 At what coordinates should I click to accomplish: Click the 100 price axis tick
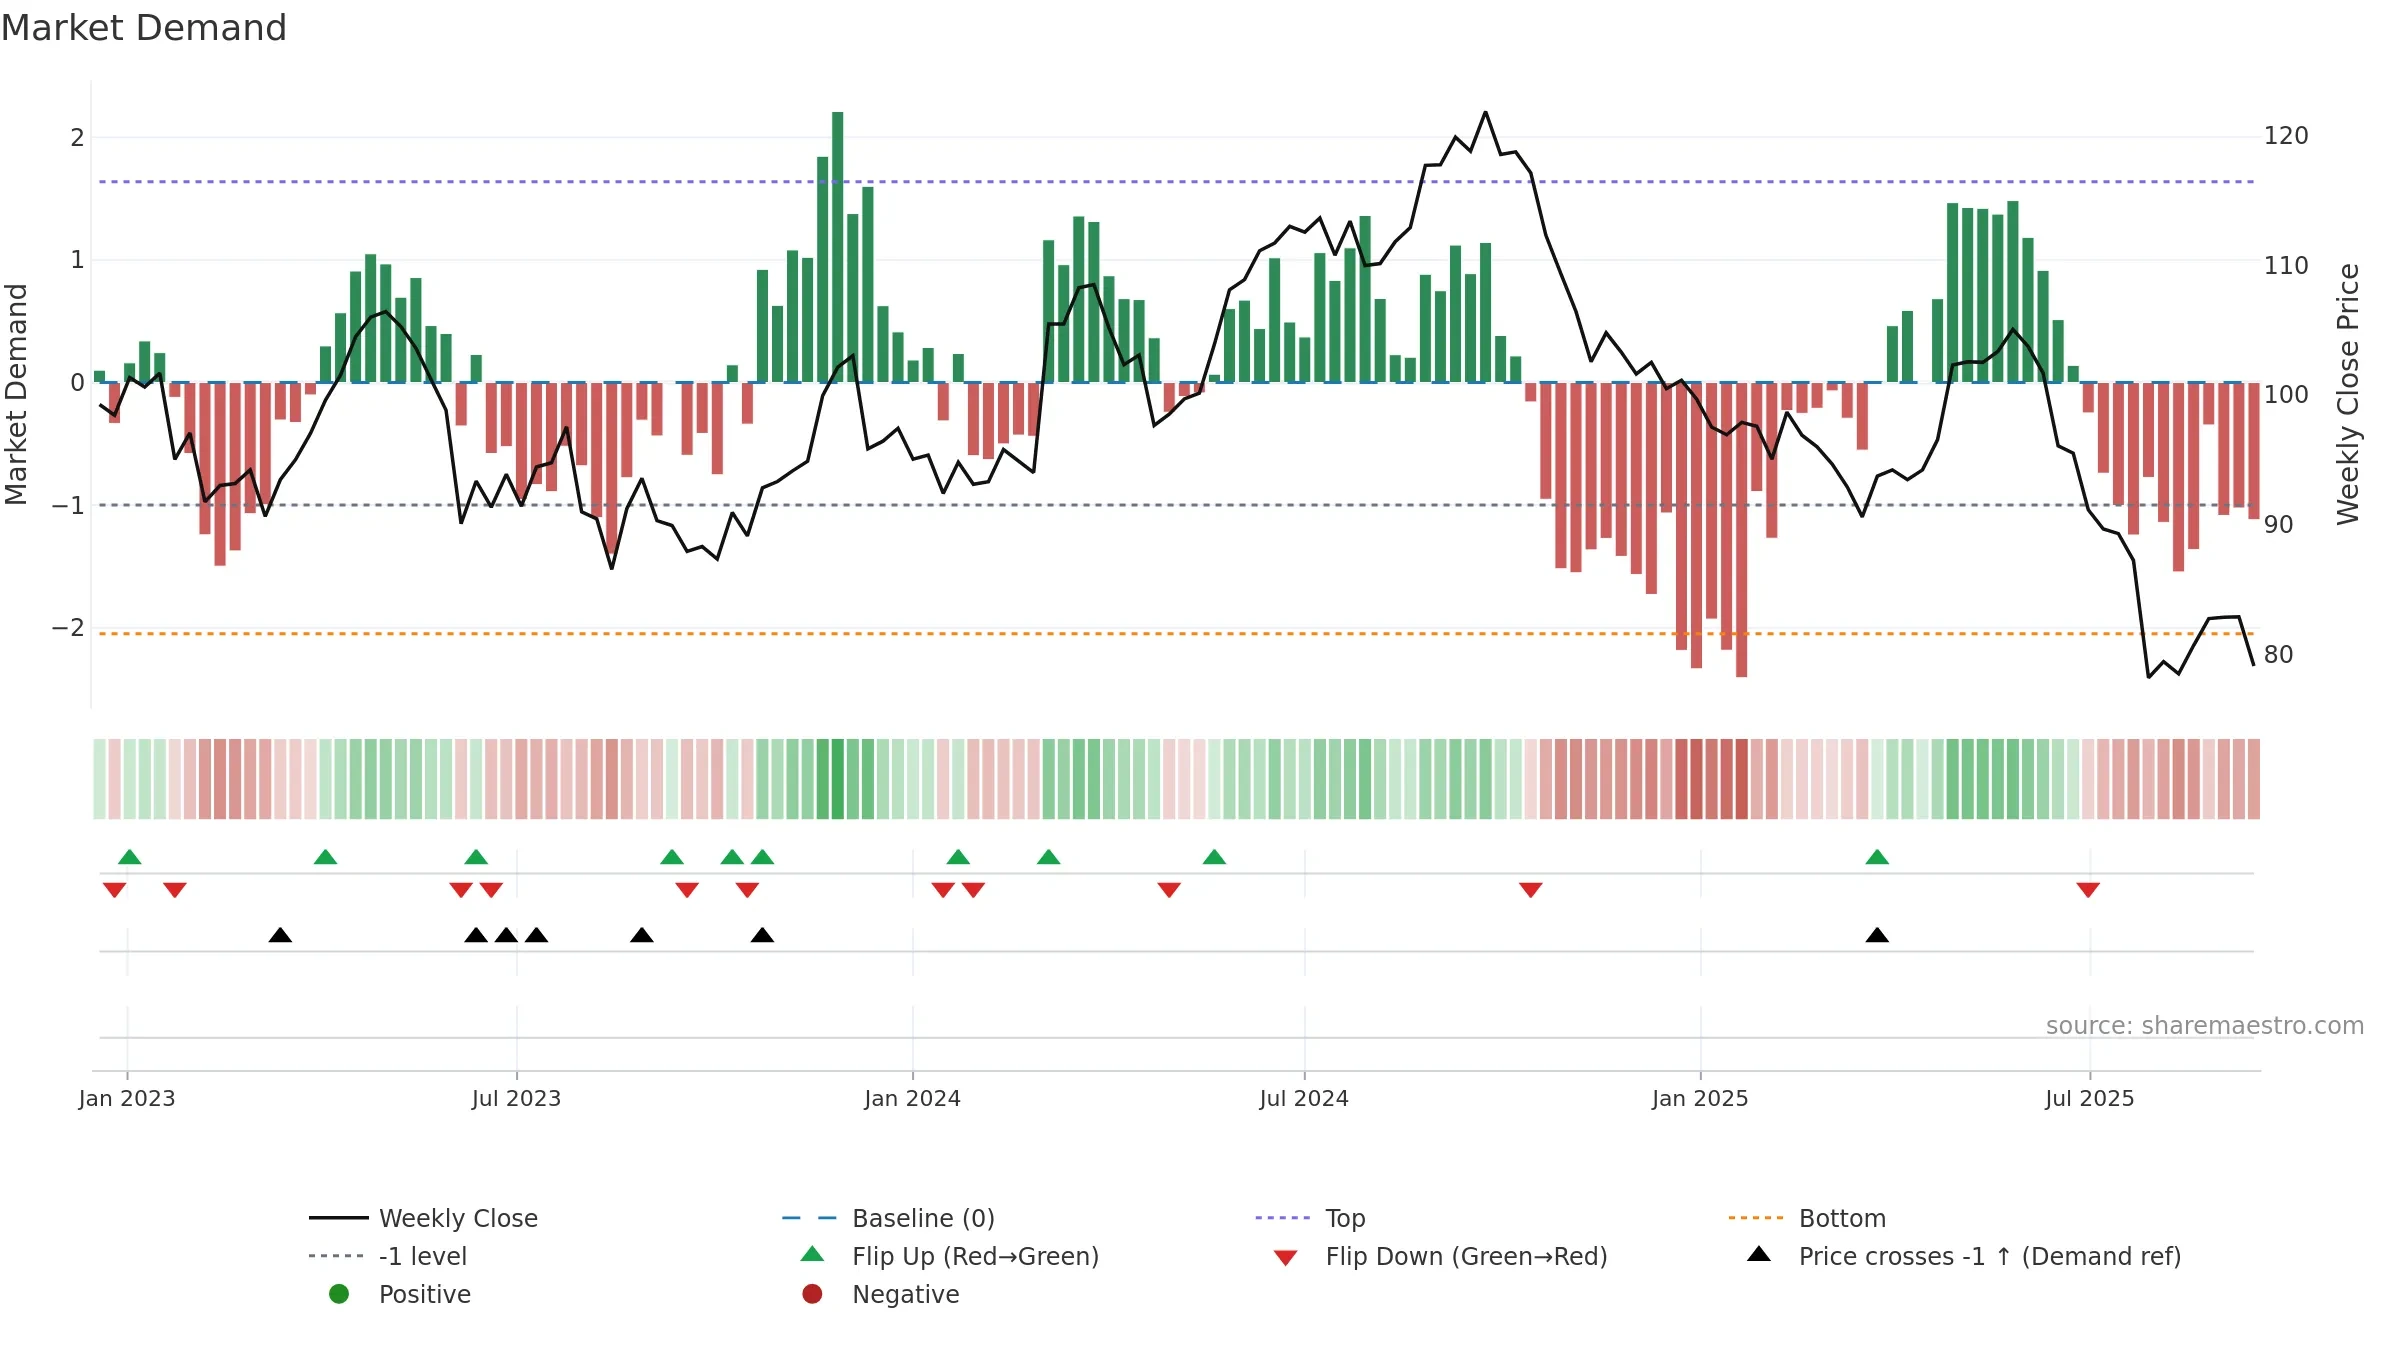click(2286, 395)
